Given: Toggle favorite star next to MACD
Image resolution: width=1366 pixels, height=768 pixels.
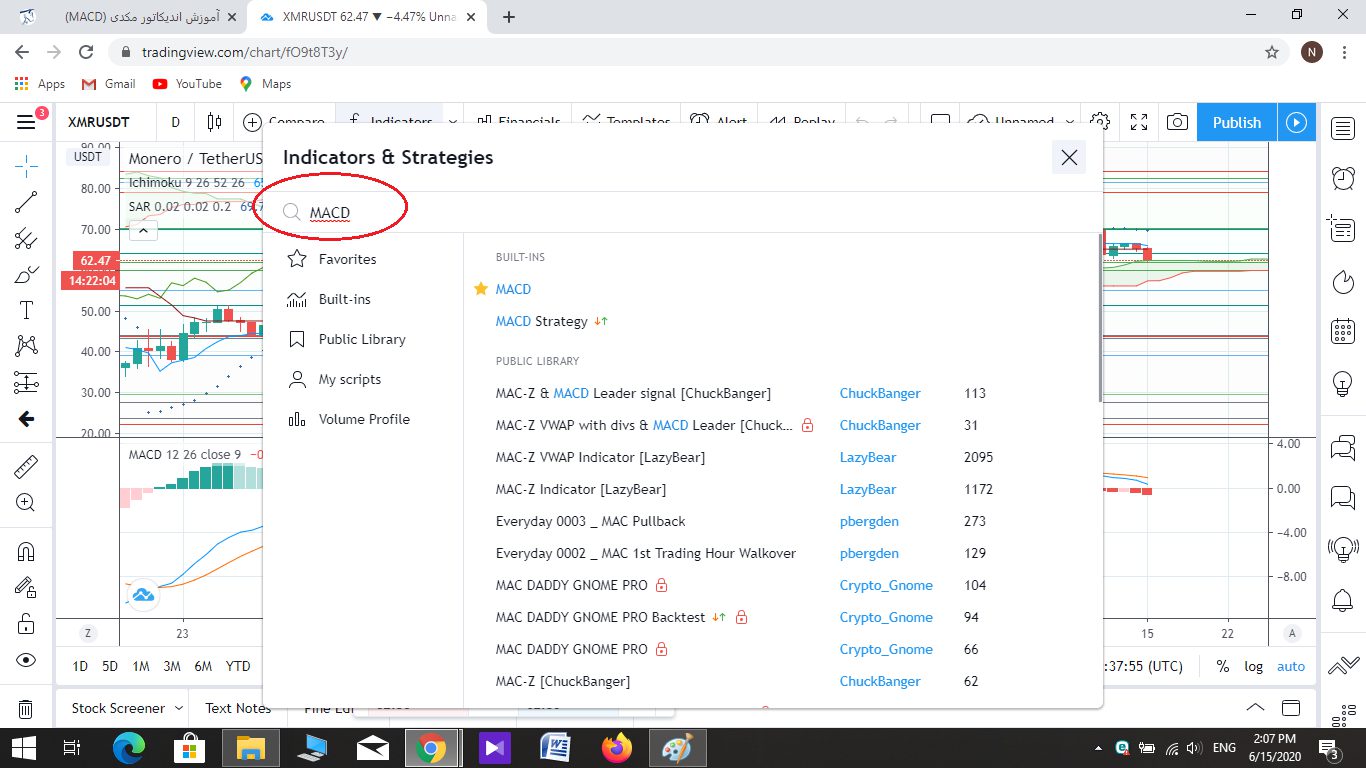Looking at the screenshot, I should (481, 289).
